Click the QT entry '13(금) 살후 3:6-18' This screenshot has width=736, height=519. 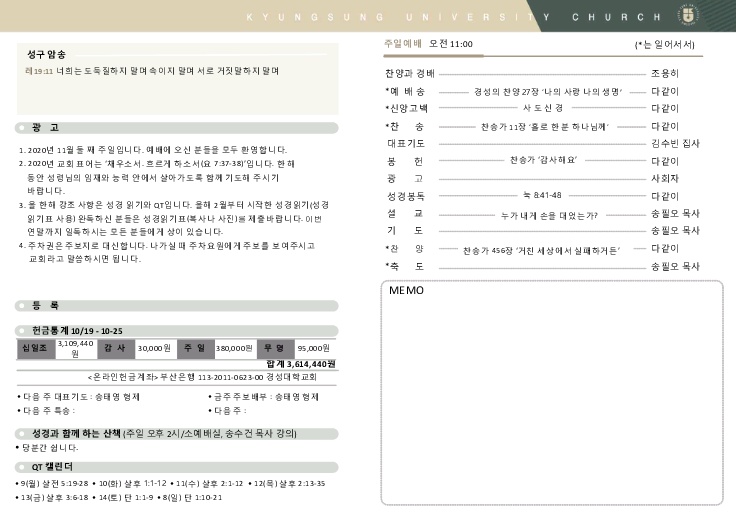52,498
